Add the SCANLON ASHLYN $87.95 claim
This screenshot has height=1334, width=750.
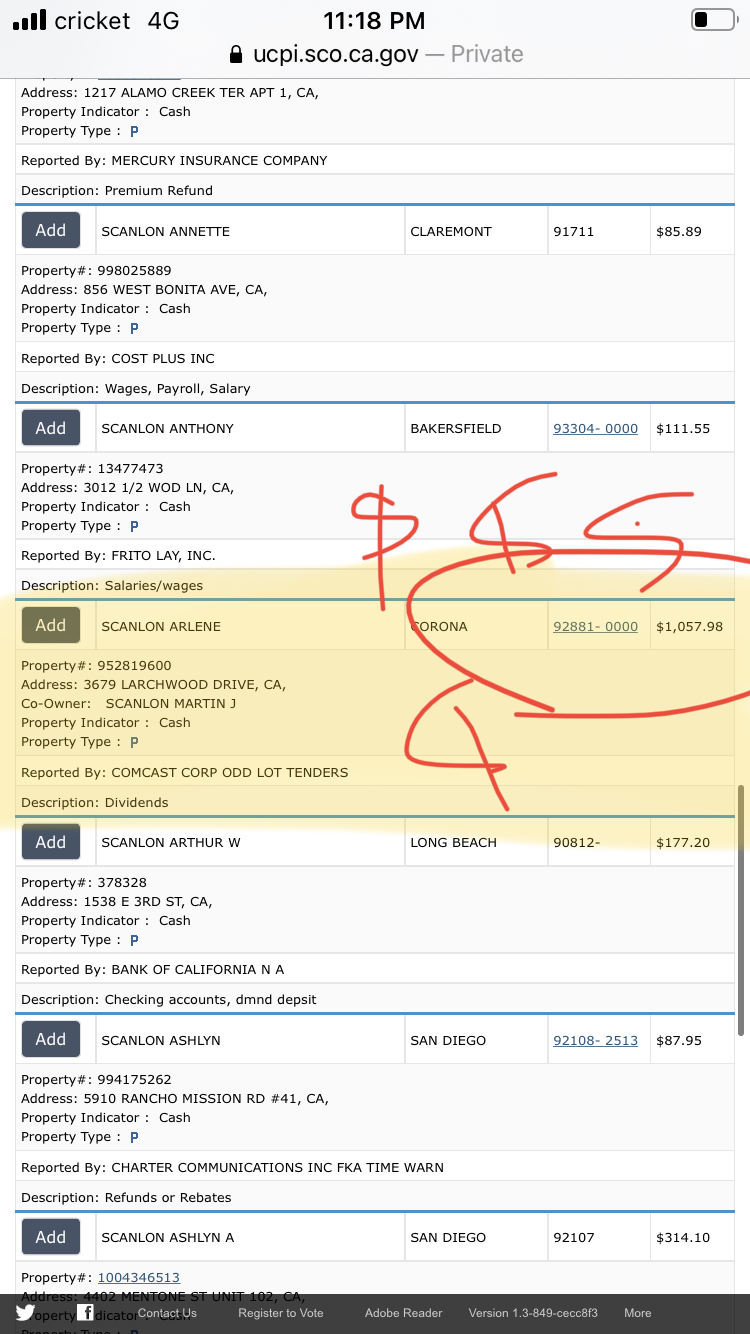(51, 1039)
